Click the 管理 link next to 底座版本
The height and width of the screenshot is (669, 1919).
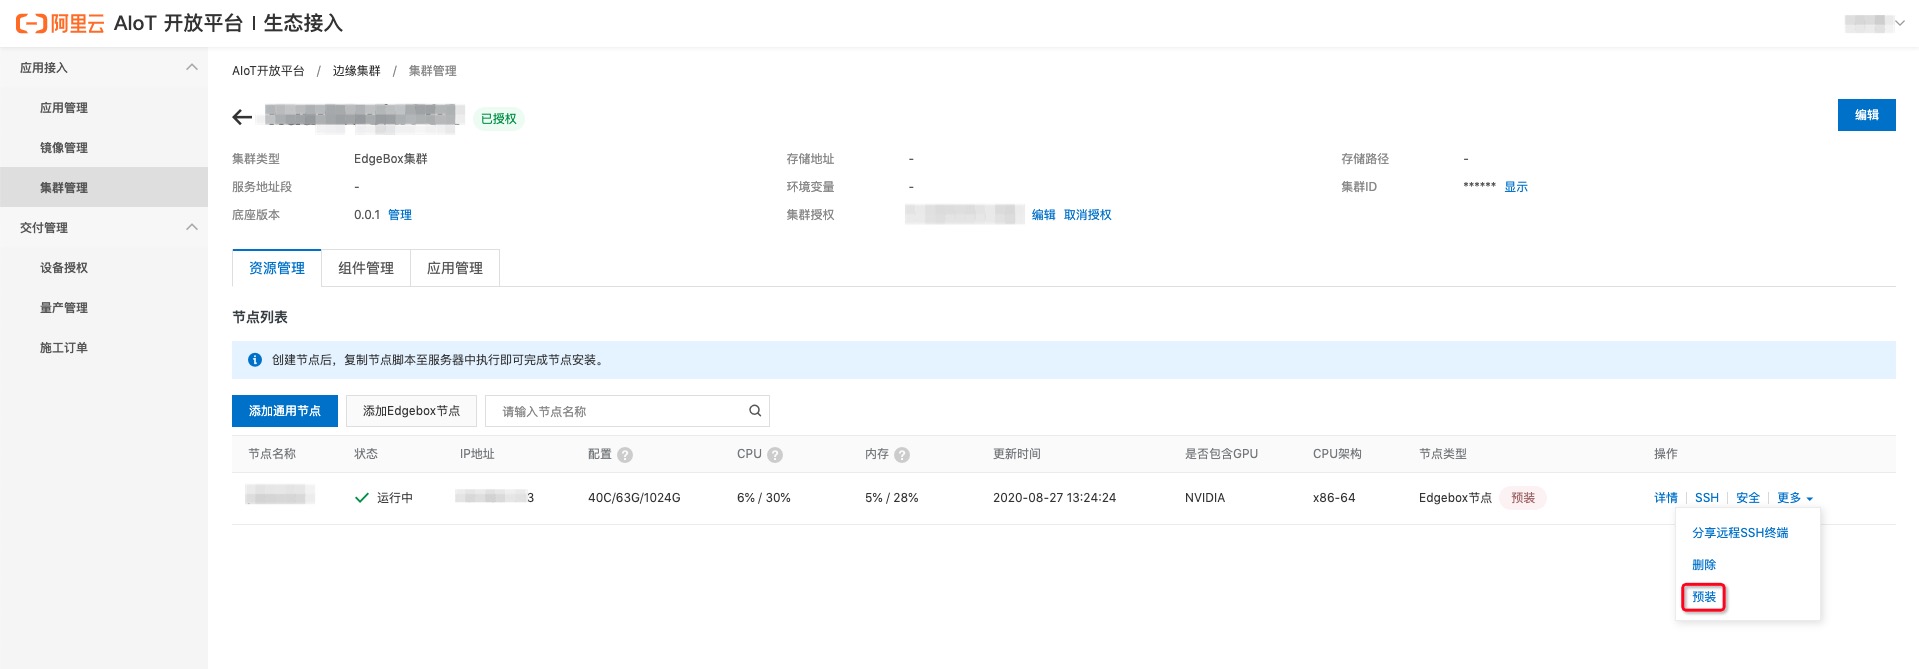click(400, 215)
